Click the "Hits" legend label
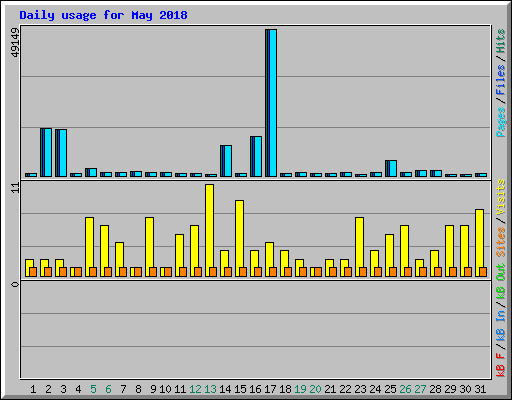The image size is (512, 400). coord(501,41)
